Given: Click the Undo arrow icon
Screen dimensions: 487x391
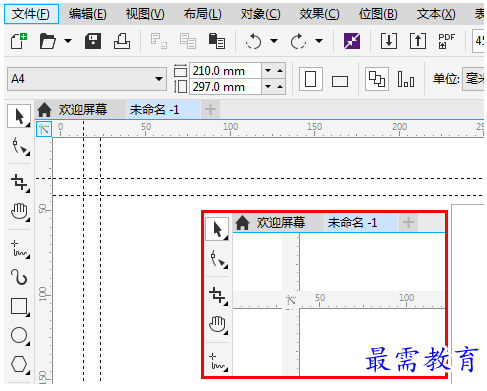Looking at the screenshot, I should point(254,41).
